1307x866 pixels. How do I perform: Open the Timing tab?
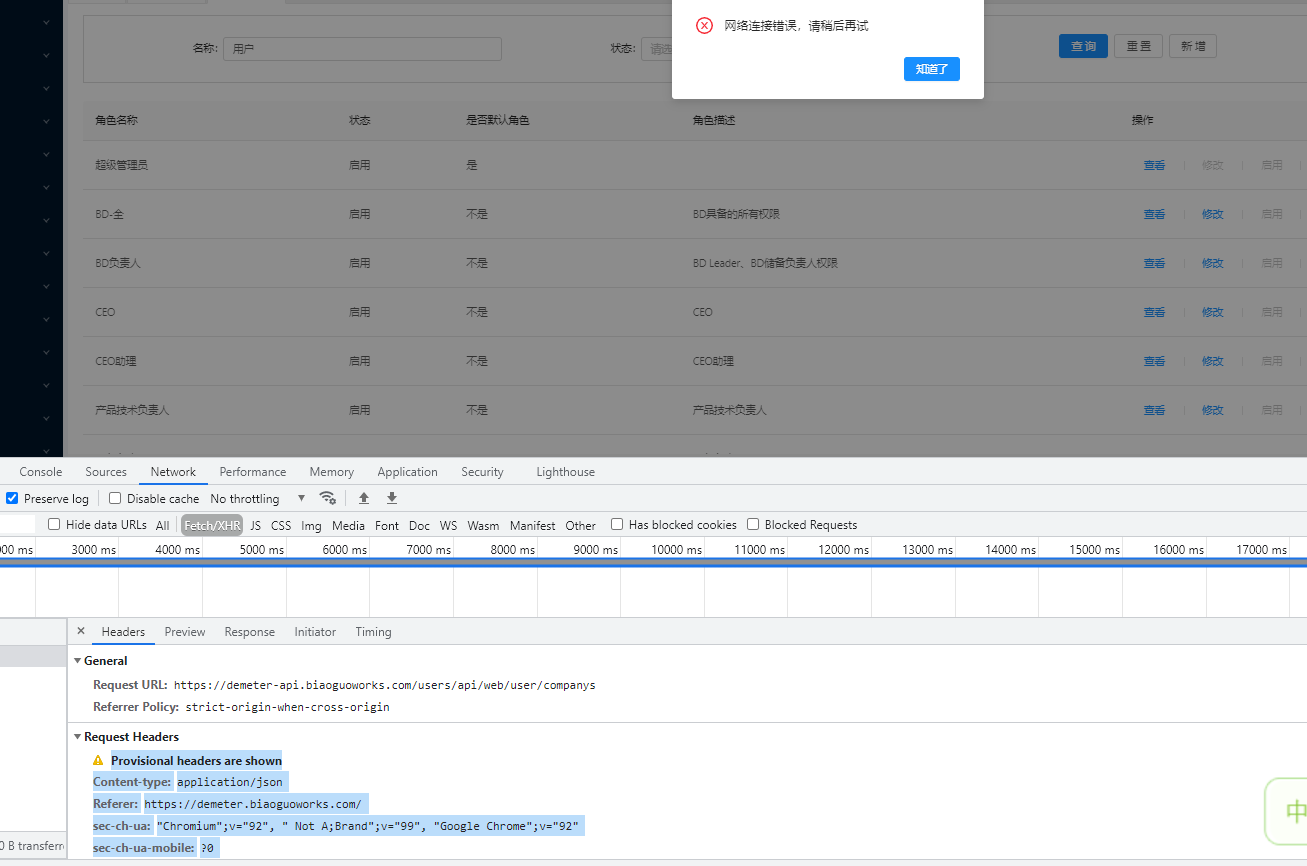point(373,632)
